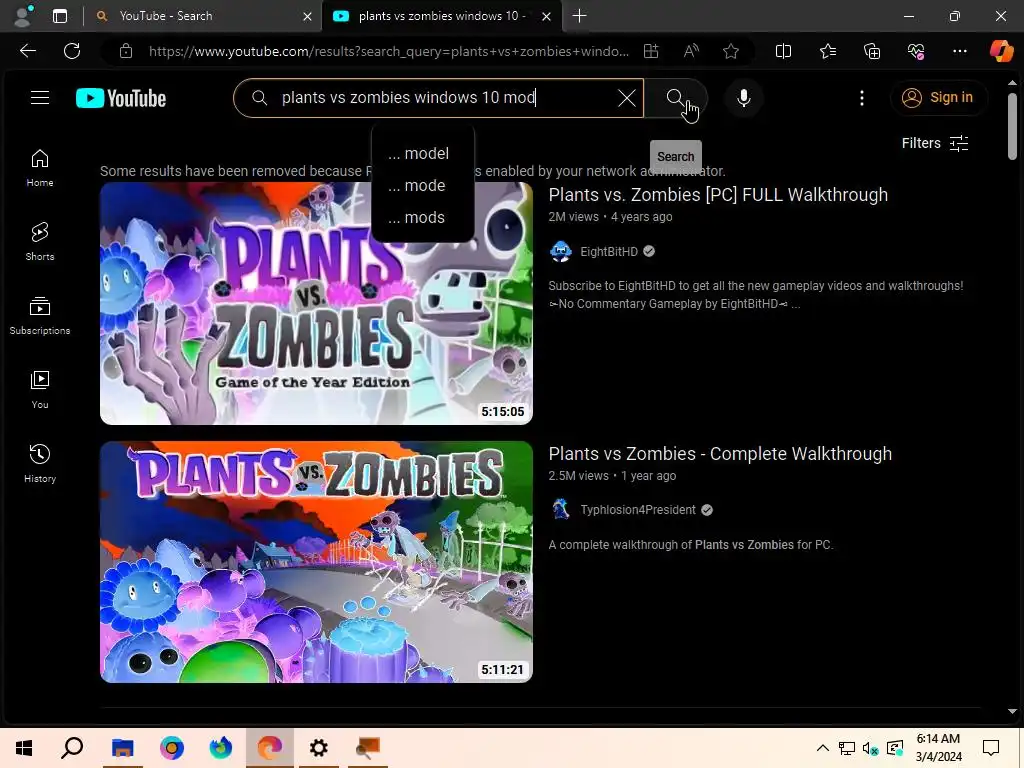Go to Home in sidebar
This screenshot has height=768, width=1024.
(40, 168)
